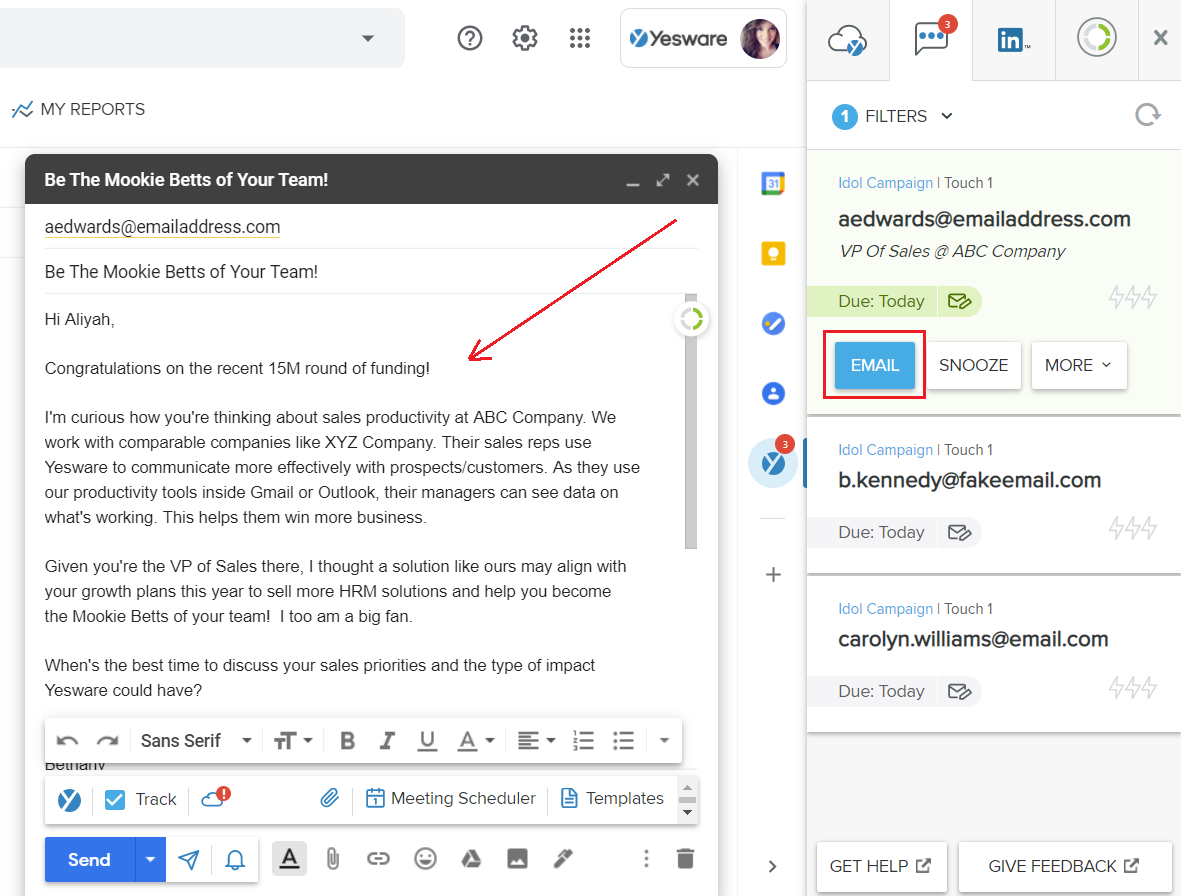
Task: Toggle bulleted list
Action: [623, 741]
